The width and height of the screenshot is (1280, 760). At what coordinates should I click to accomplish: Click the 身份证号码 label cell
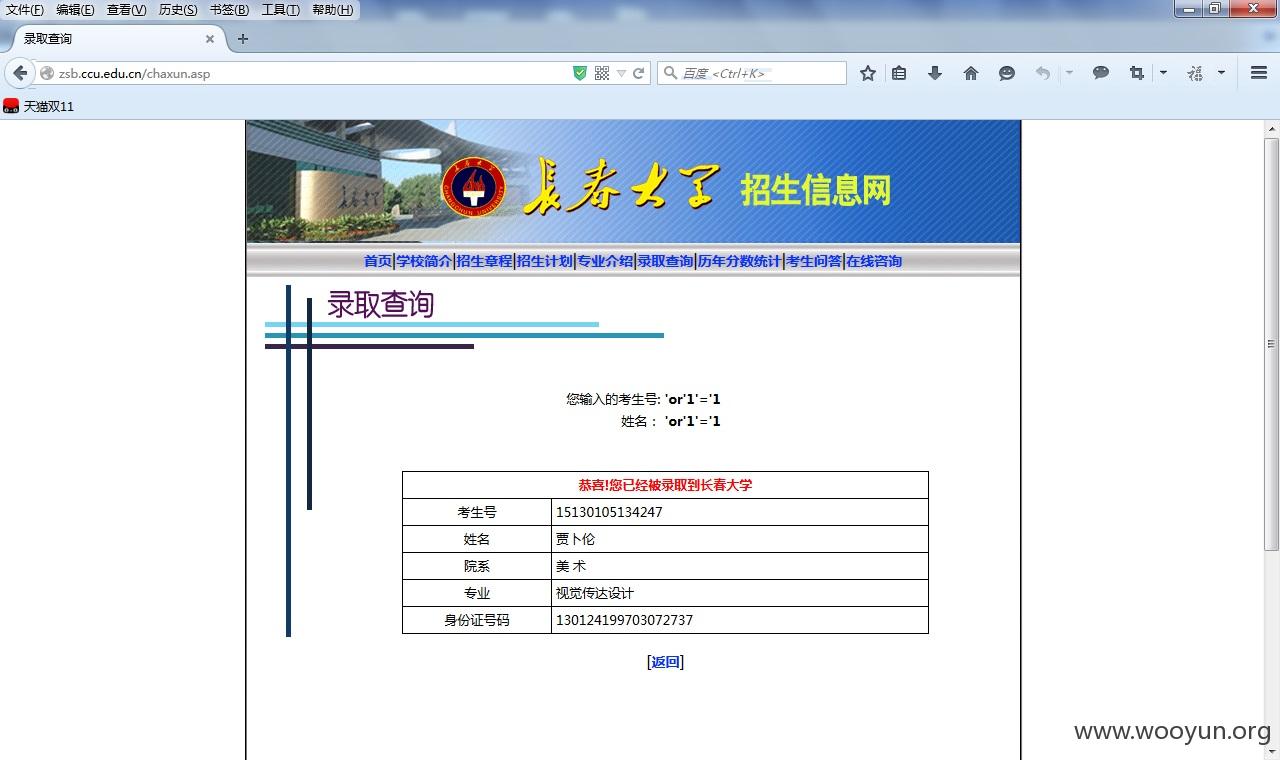(x=477, y=620)
